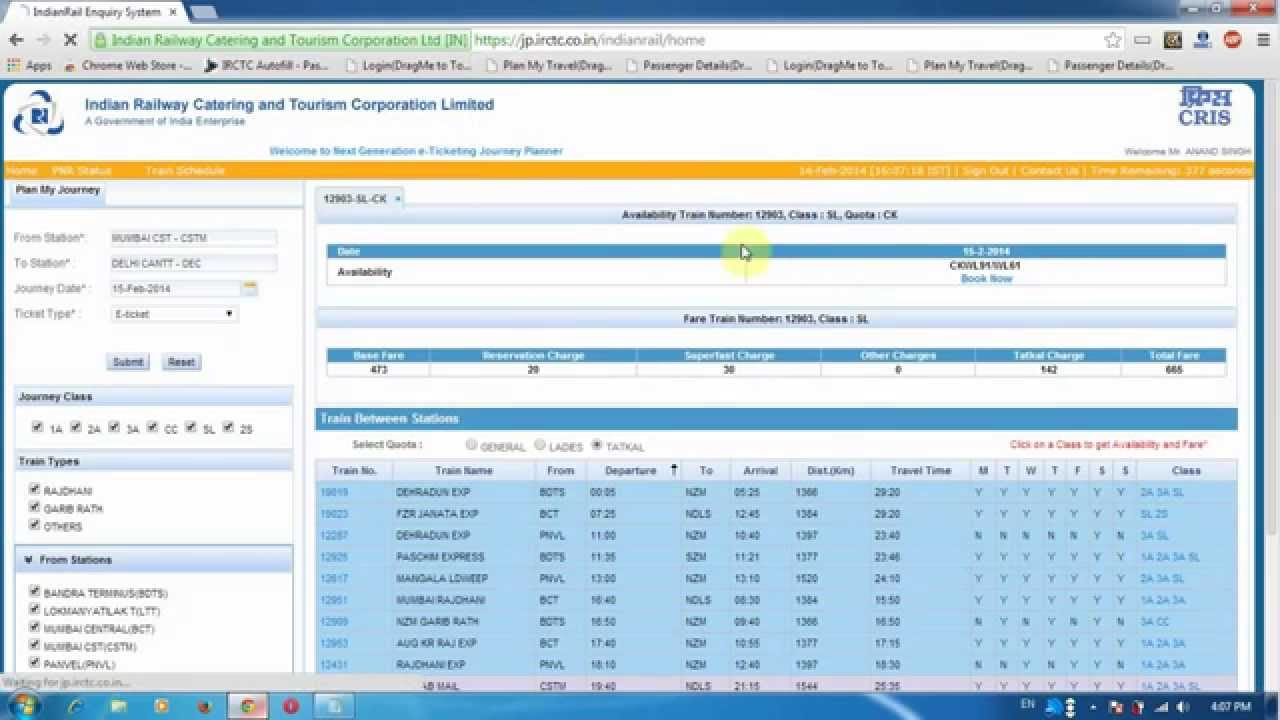Viewport: 1280px width, 720px height.
Task: Uncheck MUMBAI CENTRAL(BCT) station
Action: click(35, 628)
